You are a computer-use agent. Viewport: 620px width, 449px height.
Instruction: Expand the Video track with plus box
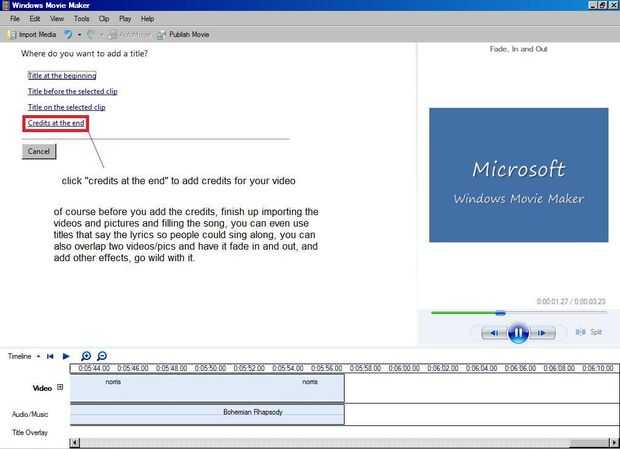[x=60, y=387]
